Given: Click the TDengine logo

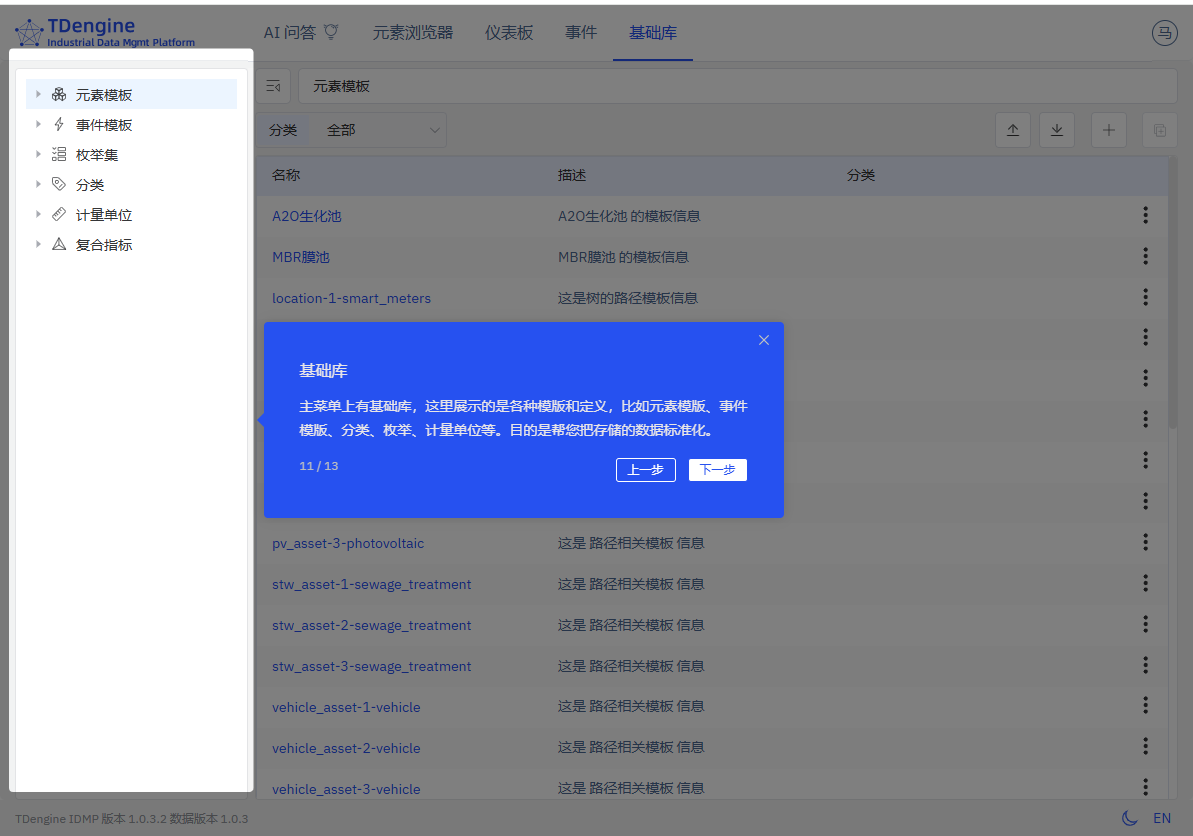Looking at the screenshot, I should click(x=105, y=33).
